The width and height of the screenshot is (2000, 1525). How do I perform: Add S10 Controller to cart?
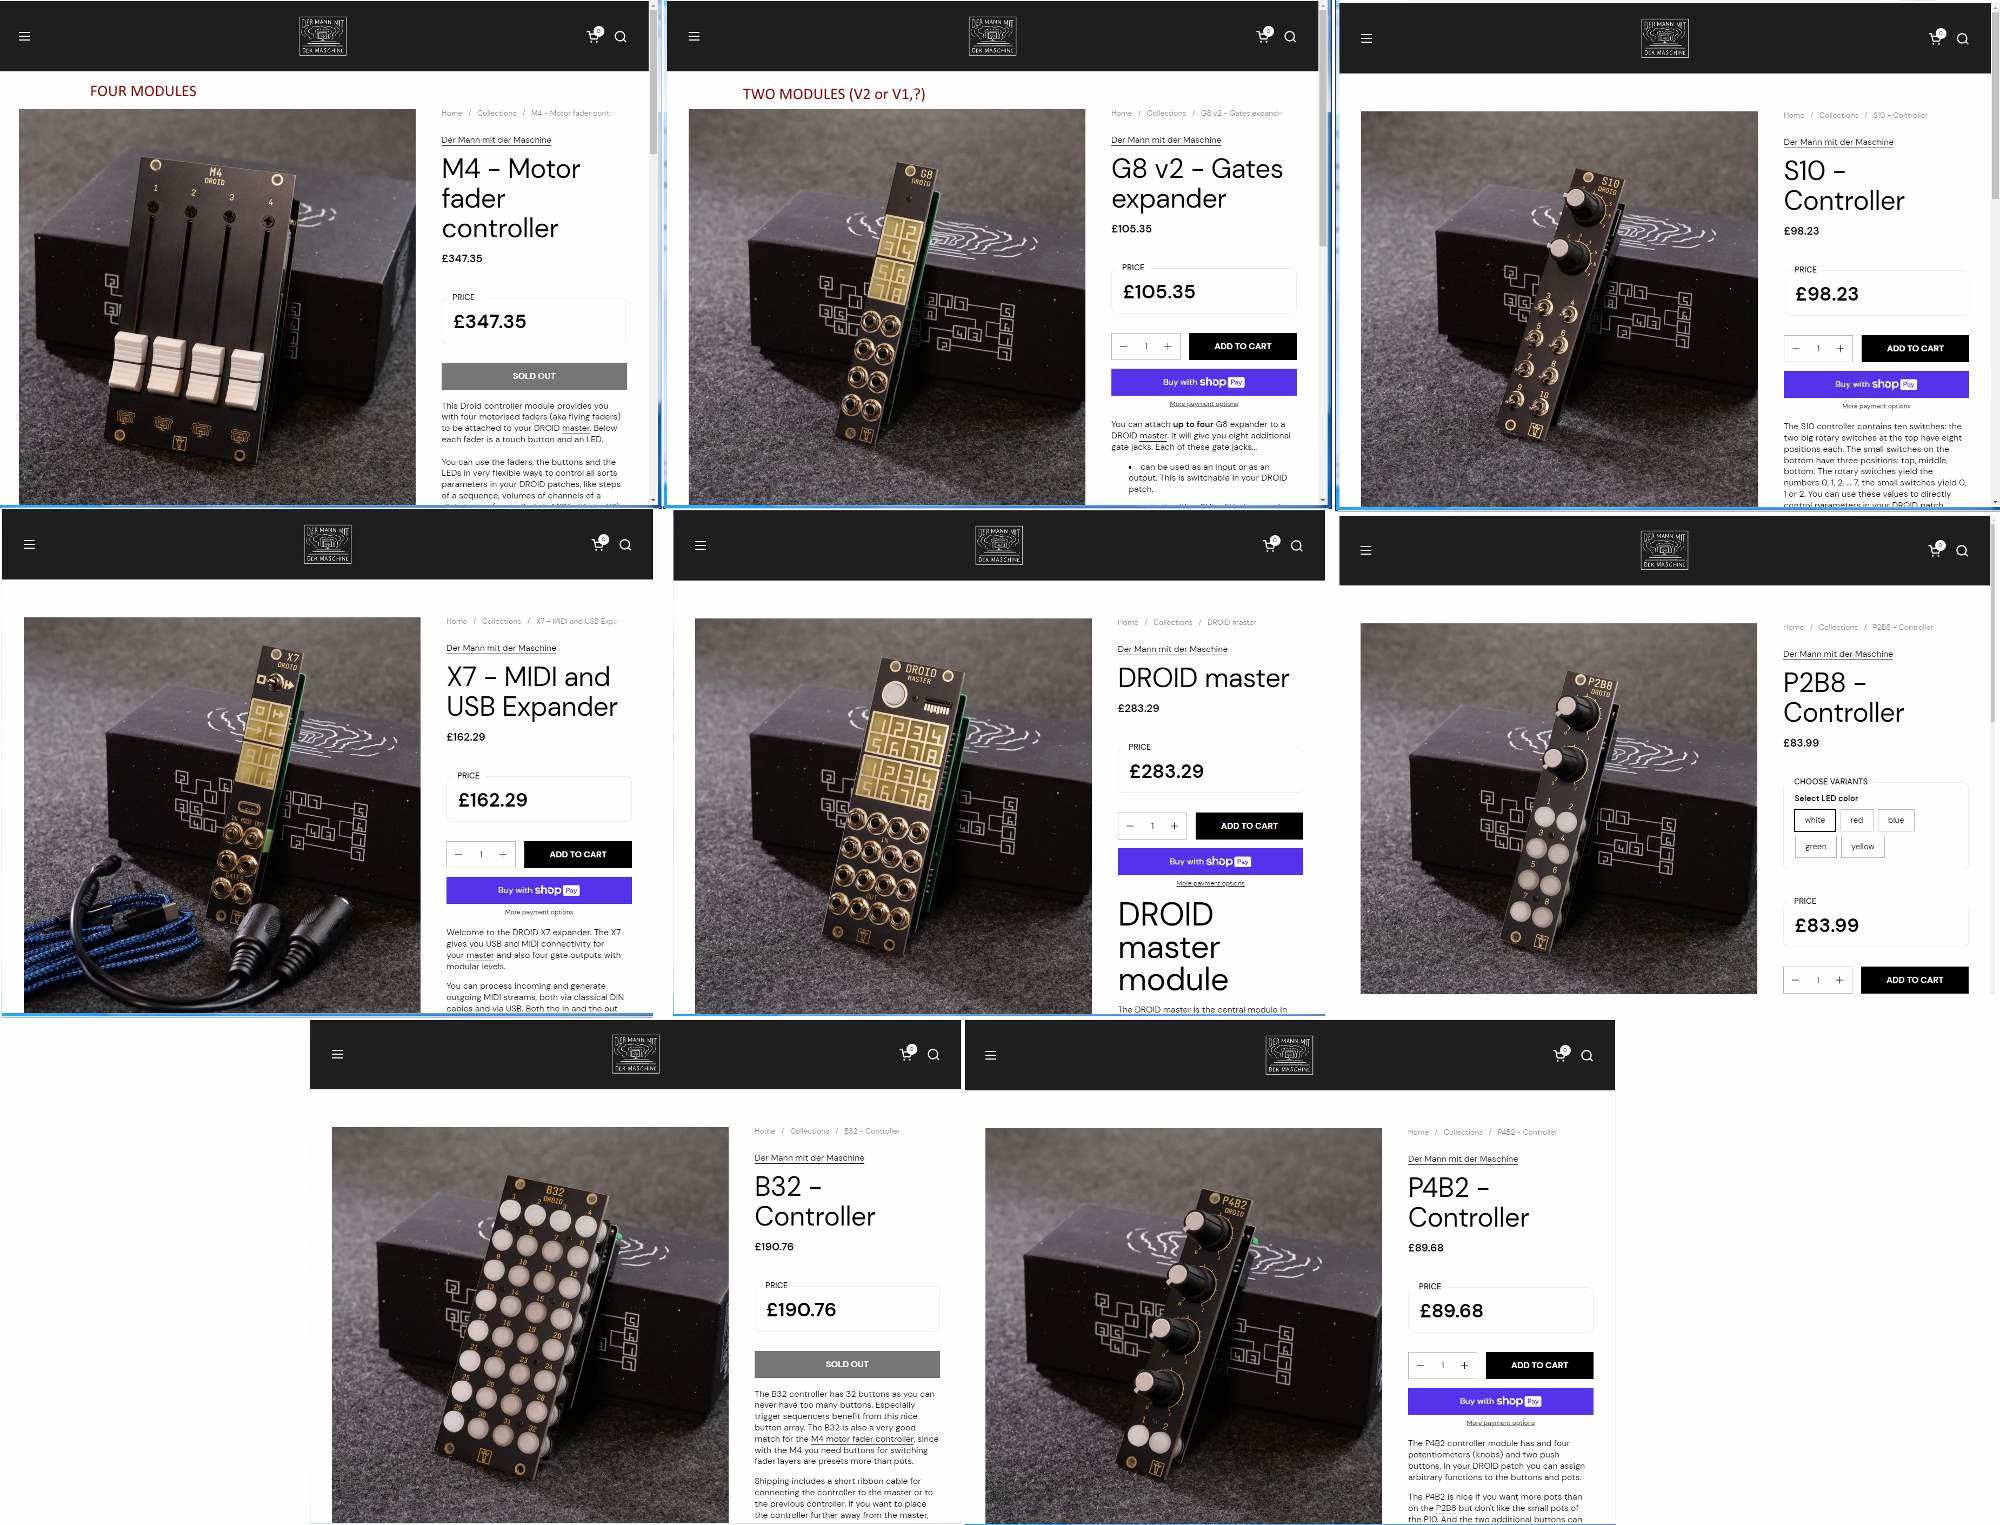pos(1915,348)
